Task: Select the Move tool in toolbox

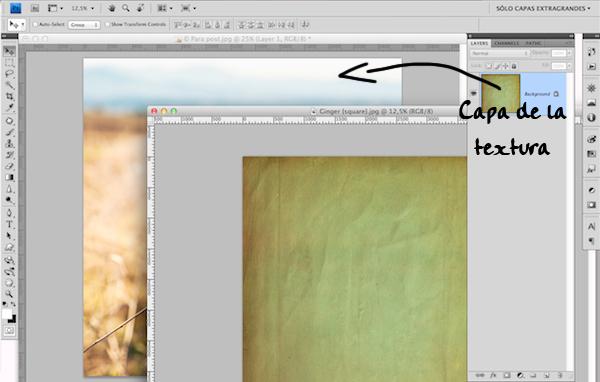Action: 9,51
